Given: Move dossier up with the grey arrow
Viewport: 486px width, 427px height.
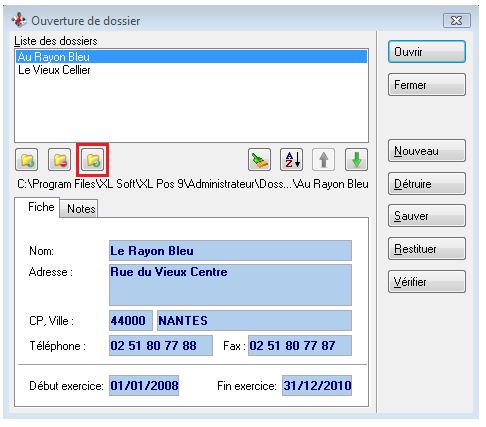Looking at the screenshot, I should 324,160.
